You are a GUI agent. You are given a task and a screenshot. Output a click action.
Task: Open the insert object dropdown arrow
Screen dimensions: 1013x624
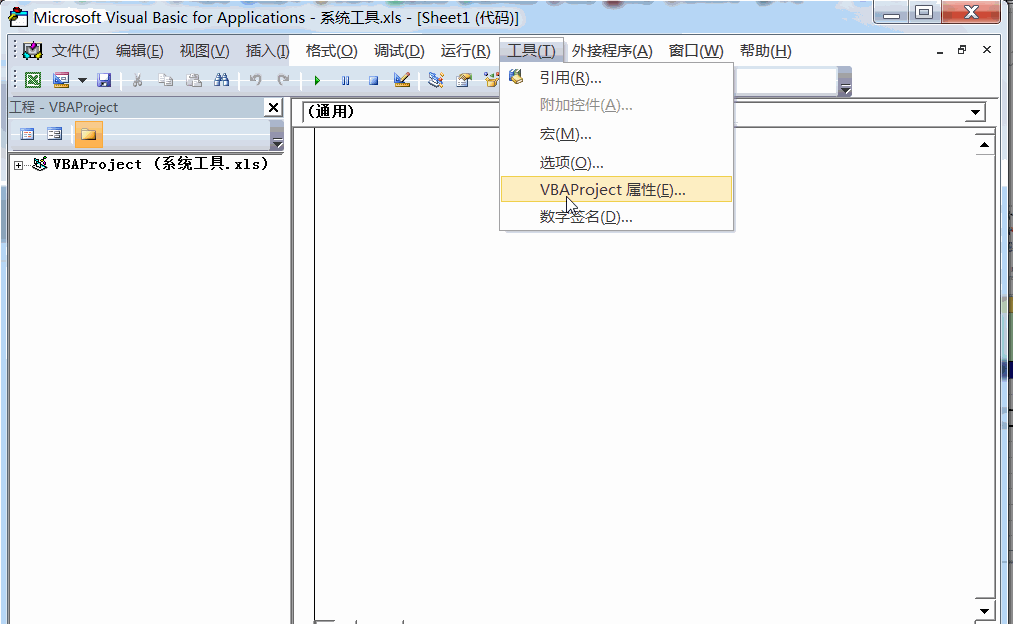tap(82, 80)
